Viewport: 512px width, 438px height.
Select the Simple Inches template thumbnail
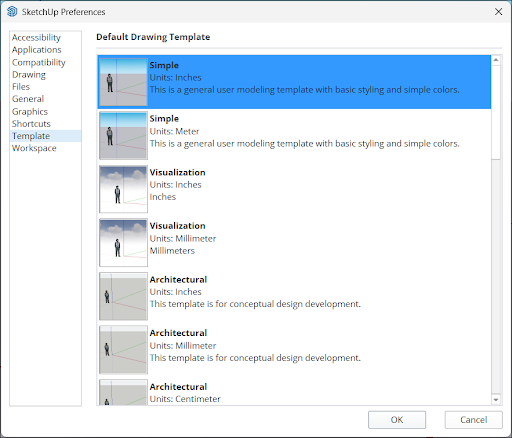pyautogui.click(x=123, y=82)
